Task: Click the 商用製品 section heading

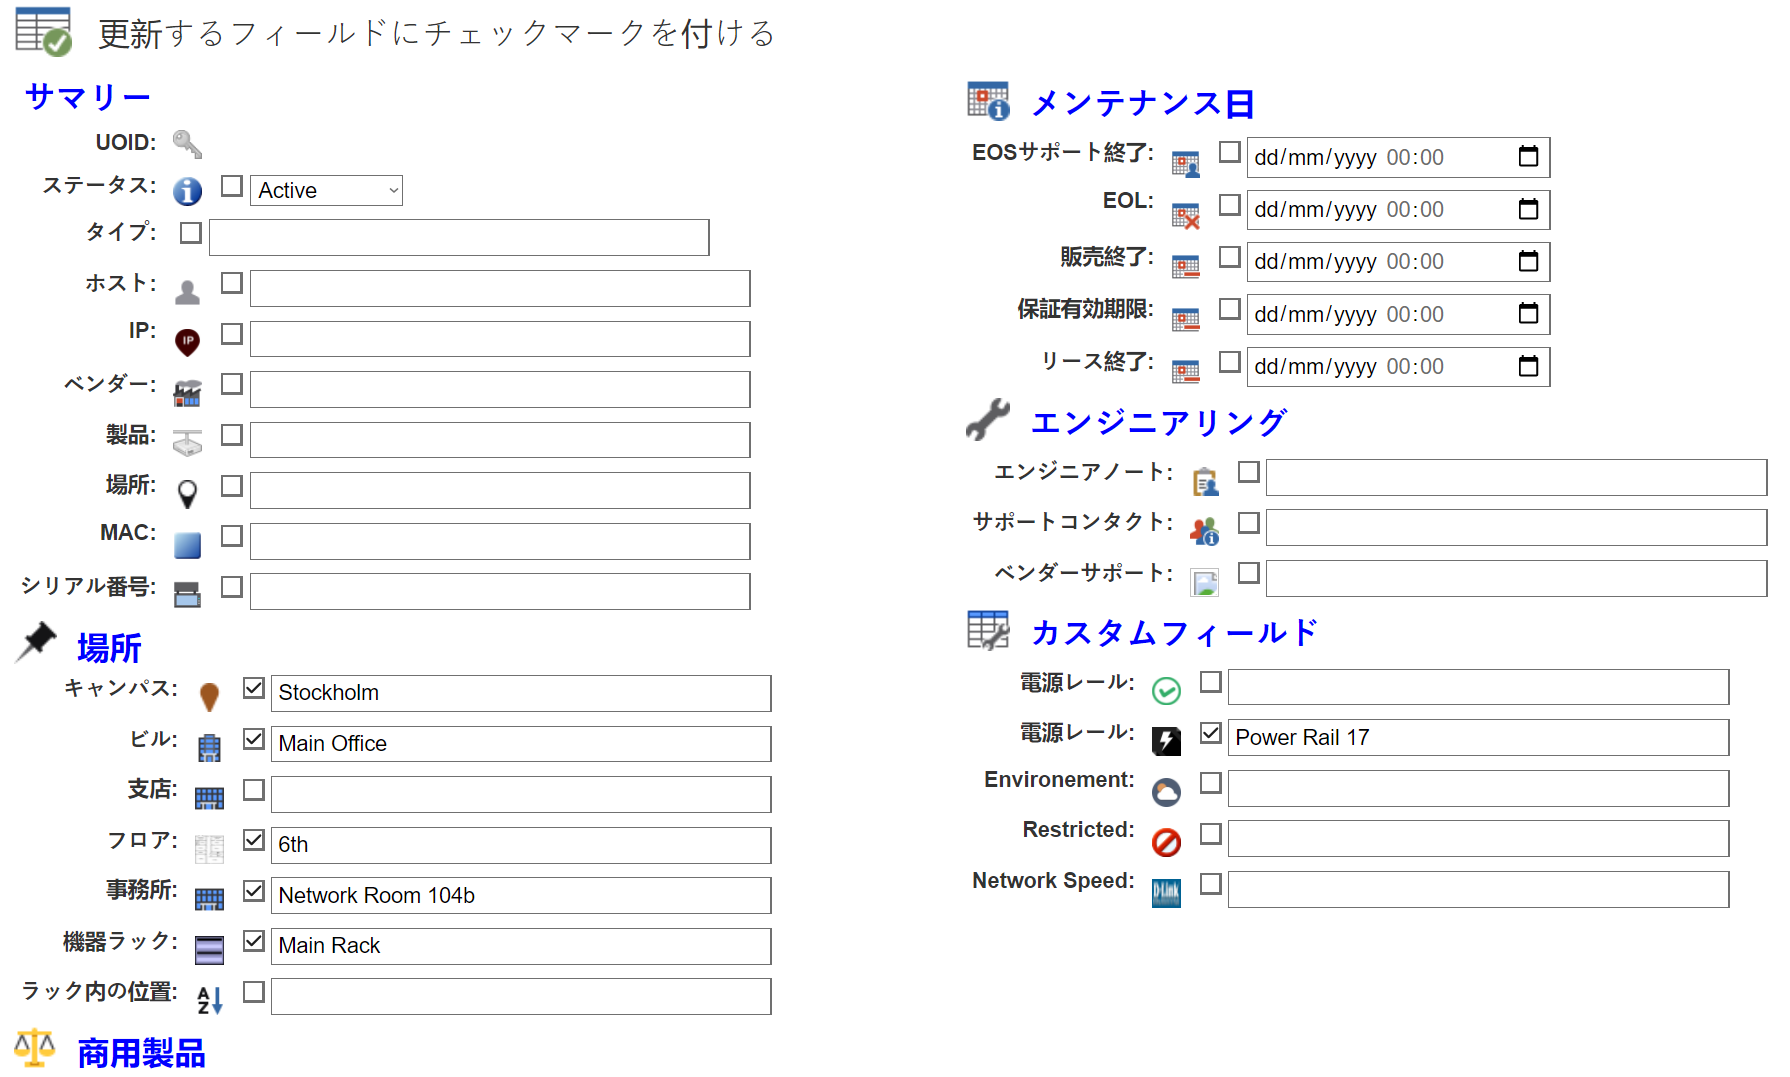Action: pos(141,1053)
